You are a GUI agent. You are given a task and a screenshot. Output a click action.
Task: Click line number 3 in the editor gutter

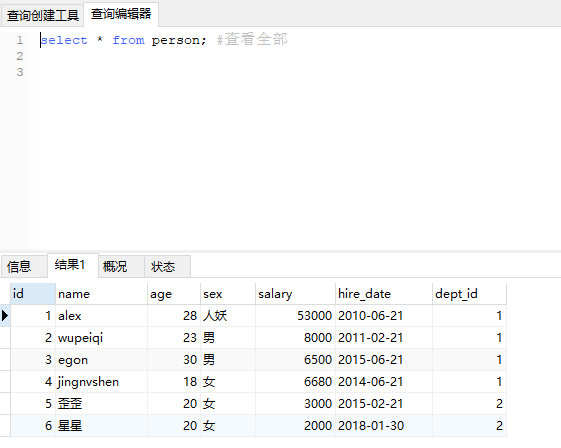(20, 72)
